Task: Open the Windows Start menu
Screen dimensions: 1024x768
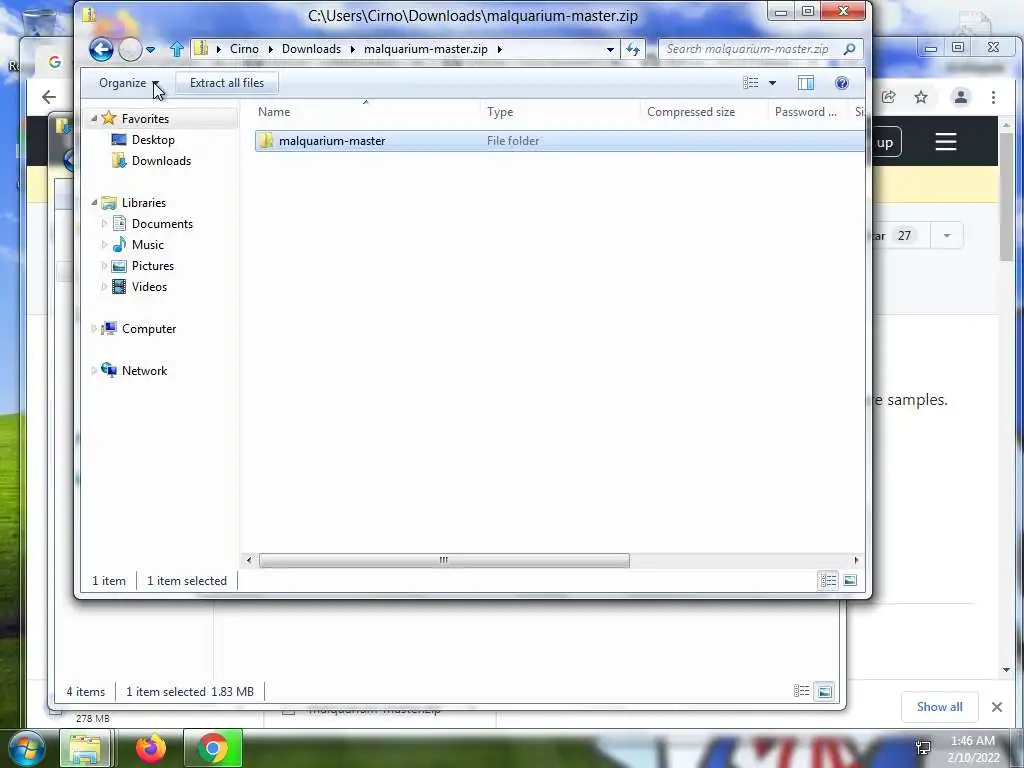Action: coord(27,748)
